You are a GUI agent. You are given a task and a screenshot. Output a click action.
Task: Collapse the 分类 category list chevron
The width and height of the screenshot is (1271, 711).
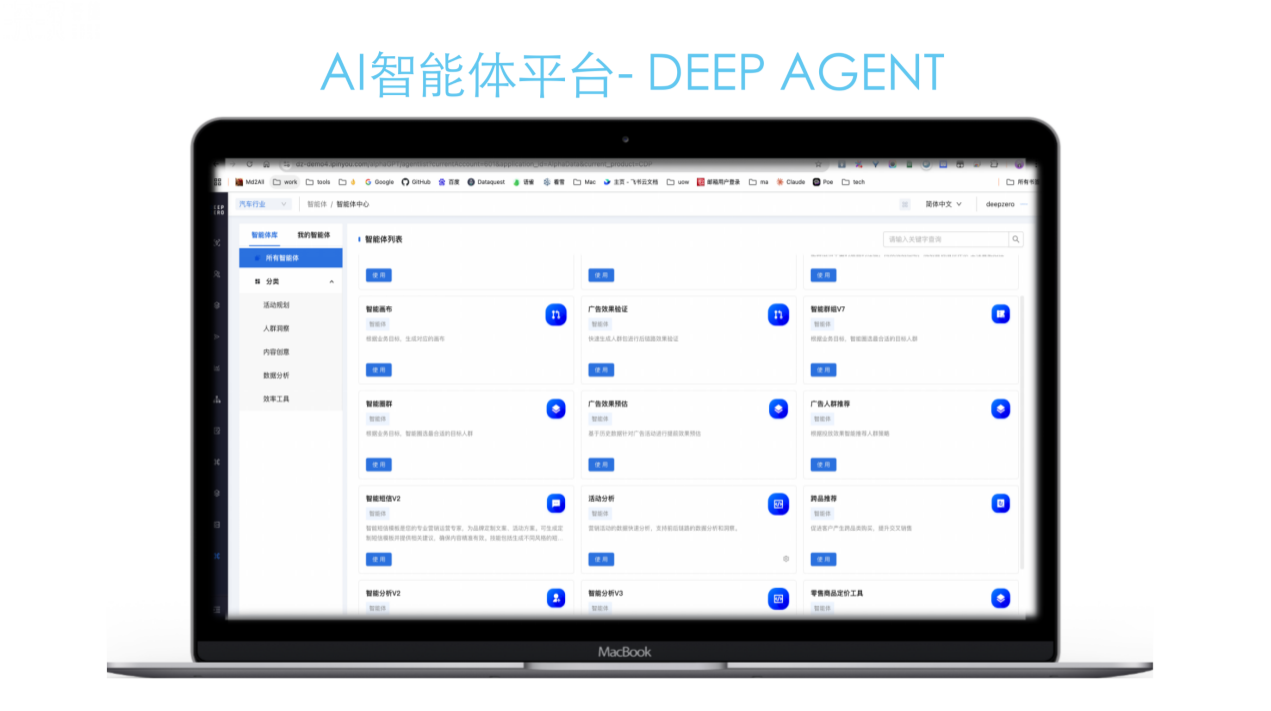click(x=331, y=281)
